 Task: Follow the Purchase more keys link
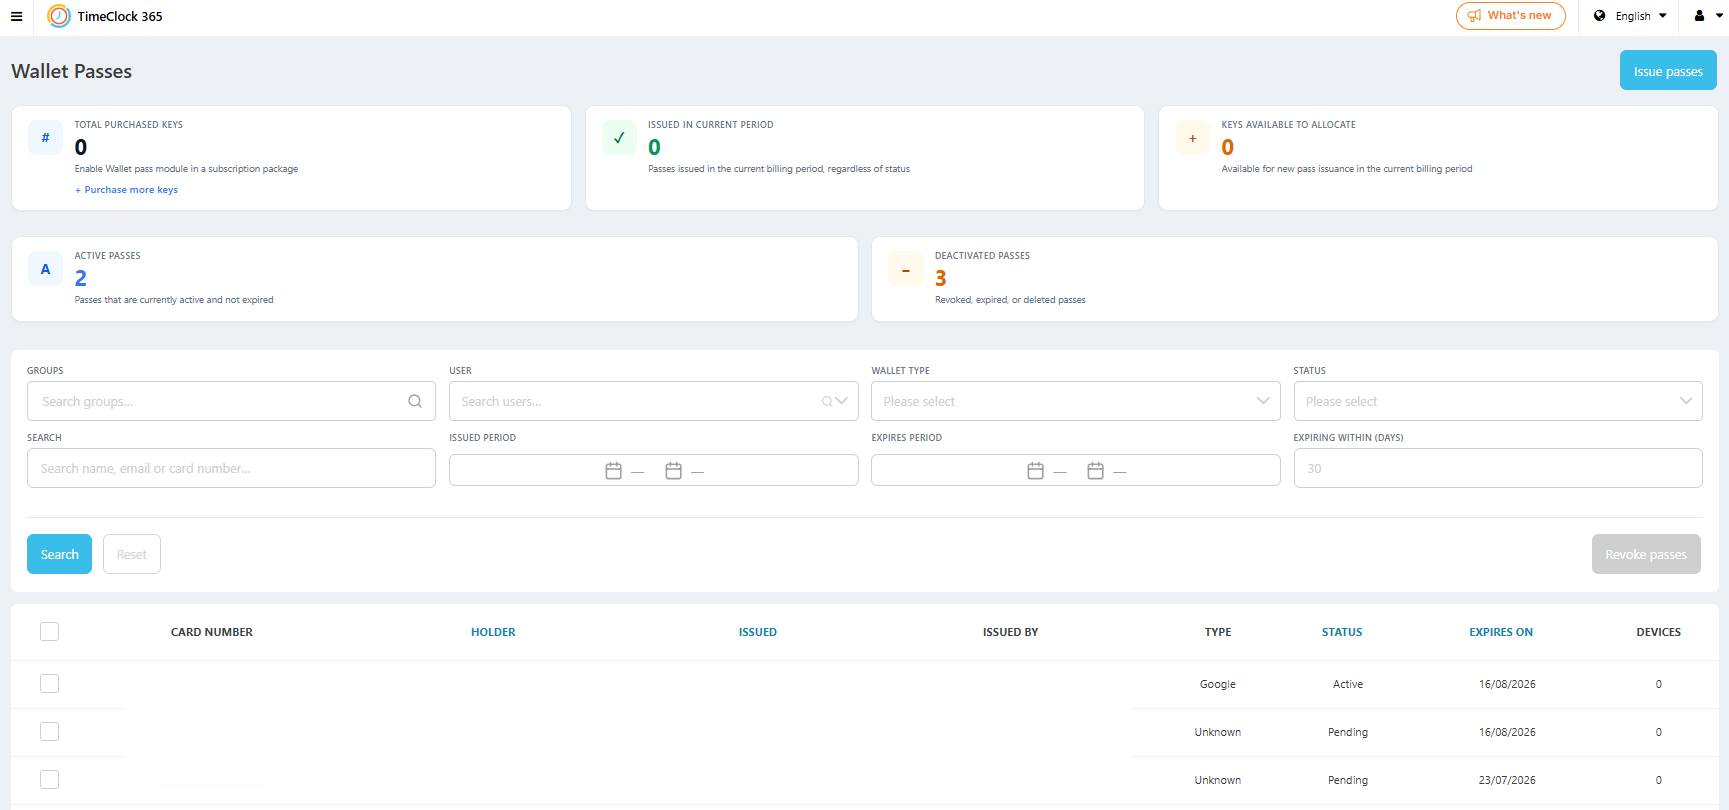coord(127,190)
